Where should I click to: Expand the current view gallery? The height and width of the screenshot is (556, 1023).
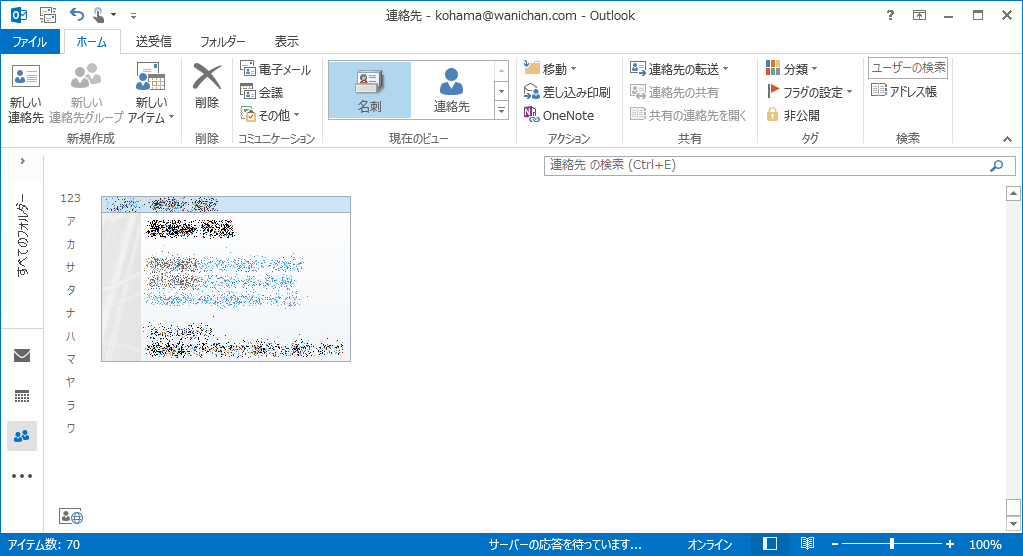point(501,111)
